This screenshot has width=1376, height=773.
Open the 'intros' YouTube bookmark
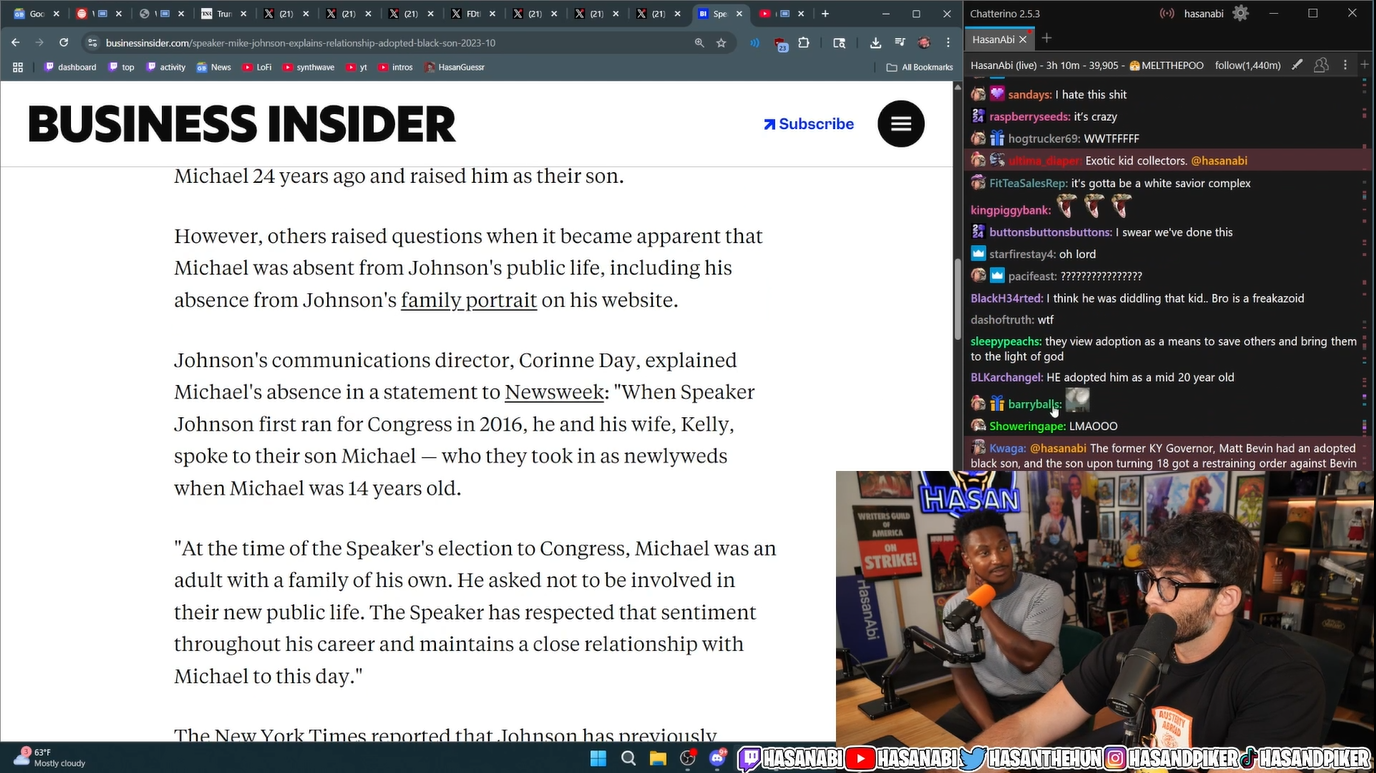(396, 67)
